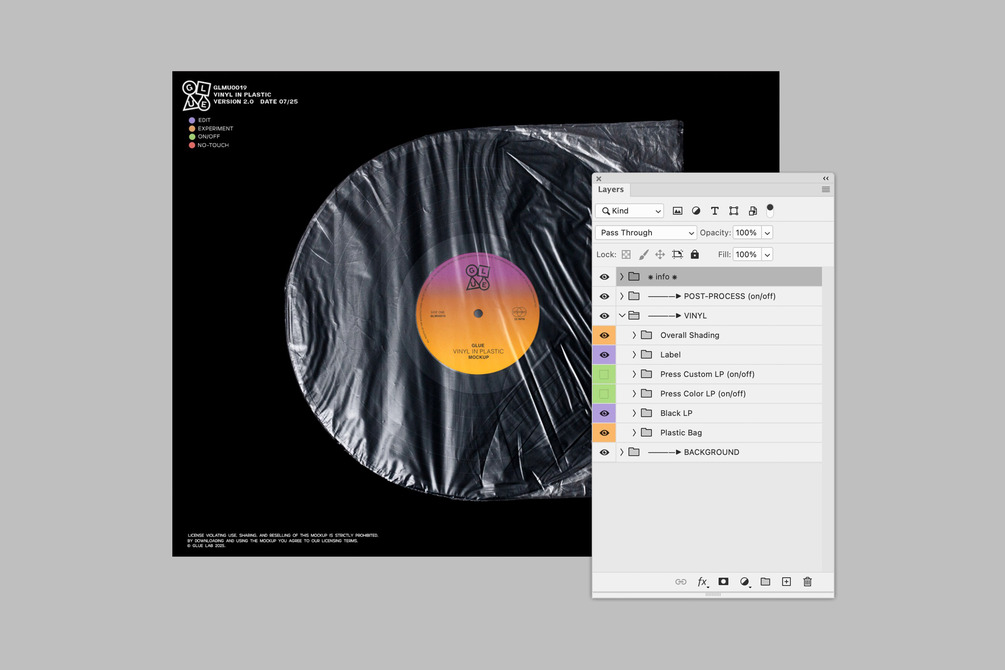Hide the POST-PROCESS group
This screenshot has height=670, width=1005.
click(604, 296)
